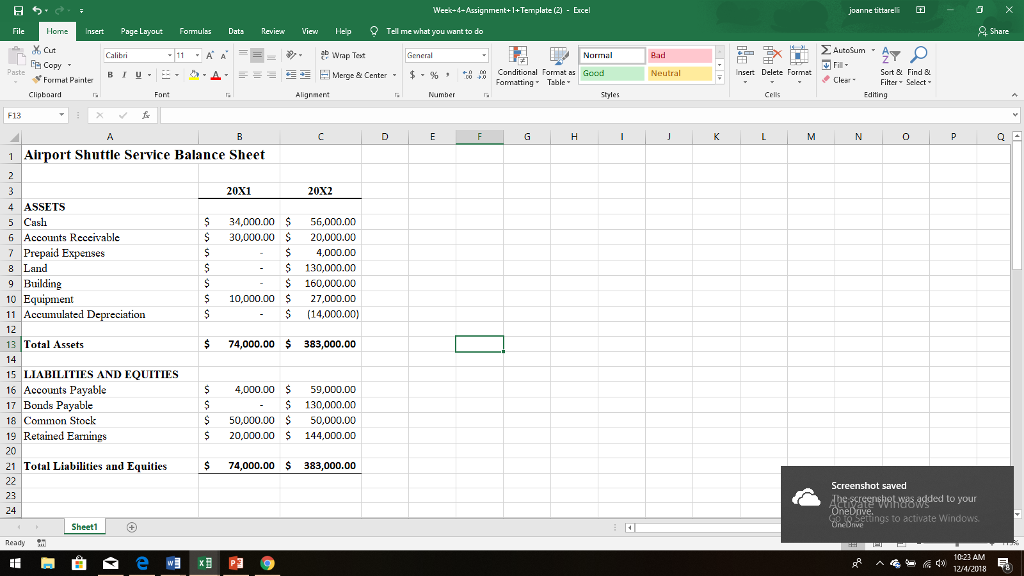1024x576 pixels.
Task: Undo the last action in title bar
Action: [x=37, y=10]
